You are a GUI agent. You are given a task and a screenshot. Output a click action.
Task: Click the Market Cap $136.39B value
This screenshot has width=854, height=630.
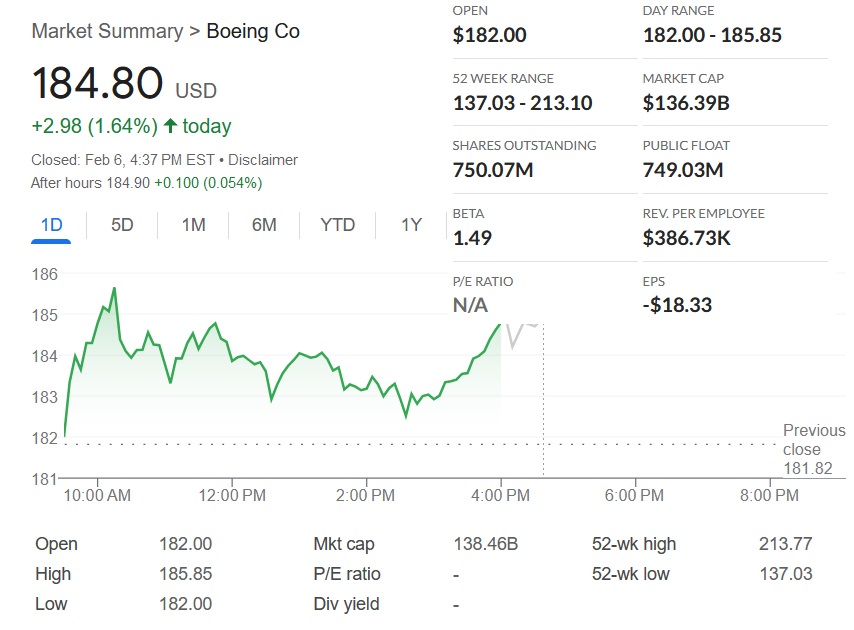(686, 103)
